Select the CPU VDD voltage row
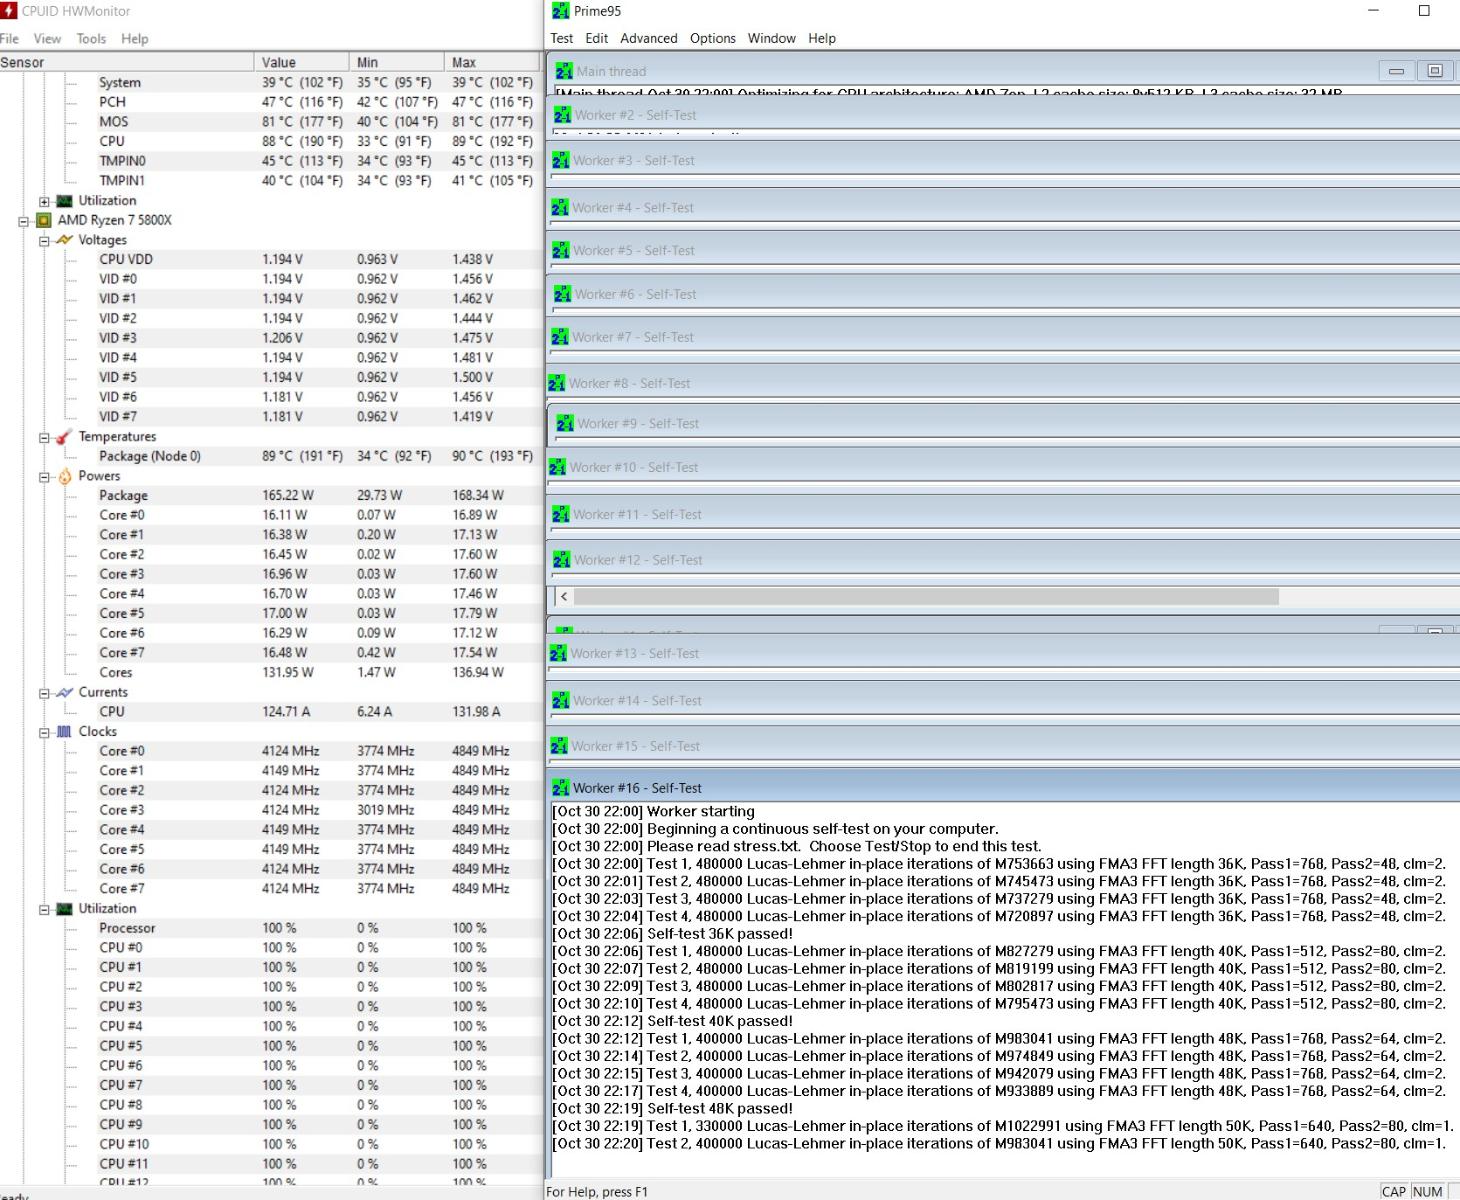The image size is (1460, 1200). point(270,259)
